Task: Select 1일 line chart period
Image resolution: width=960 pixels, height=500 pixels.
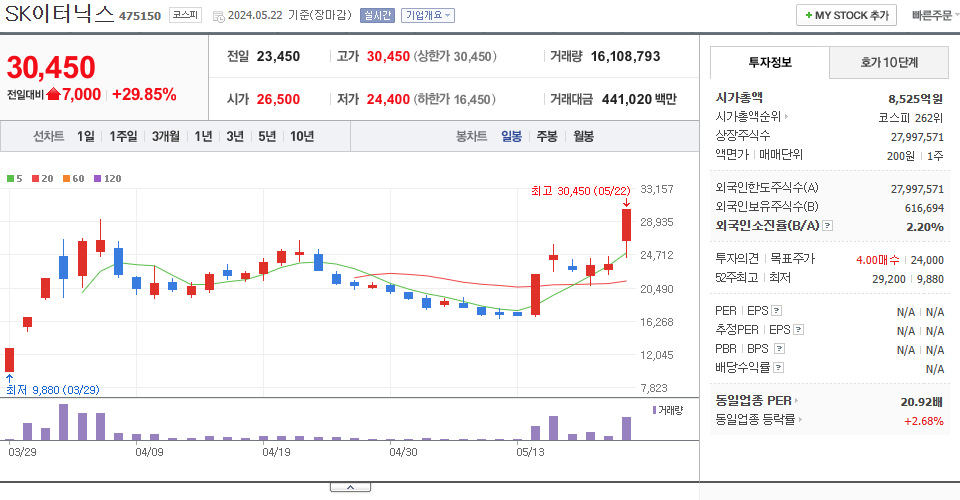Action: click(x=86, y=136)
